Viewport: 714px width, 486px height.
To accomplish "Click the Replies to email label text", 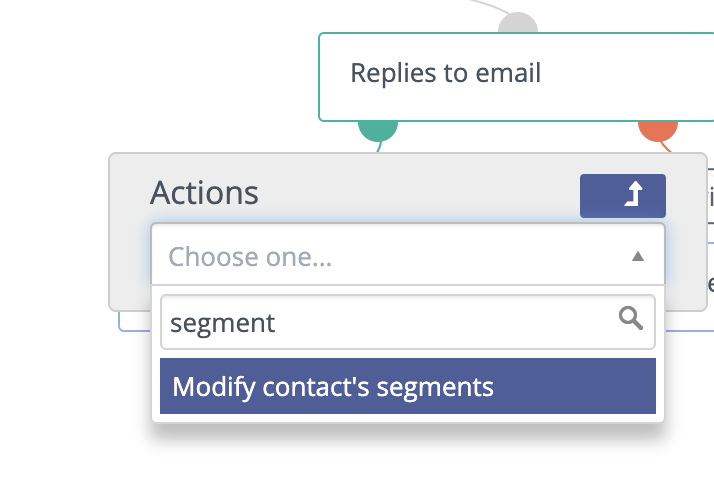I will [445, 73].
